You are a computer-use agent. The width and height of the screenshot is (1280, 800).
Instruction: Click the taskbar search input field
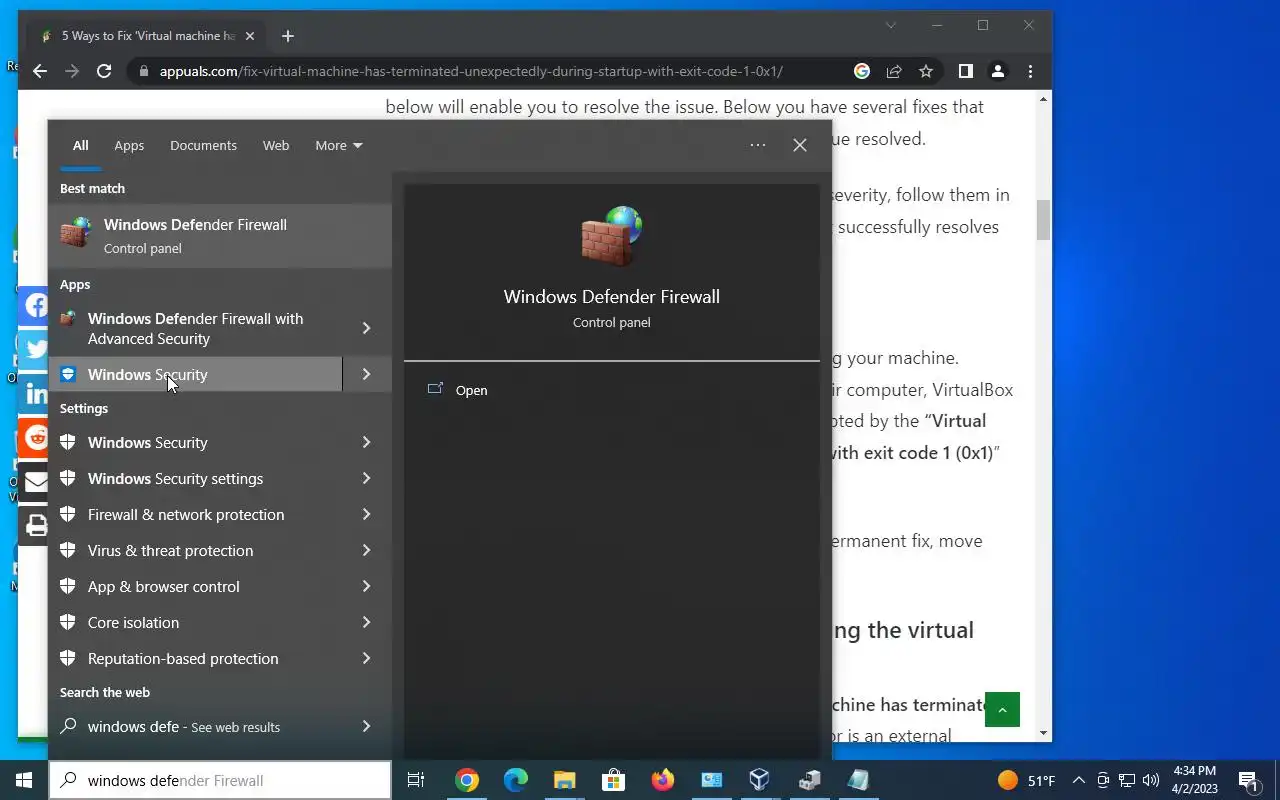click(220, 780)
